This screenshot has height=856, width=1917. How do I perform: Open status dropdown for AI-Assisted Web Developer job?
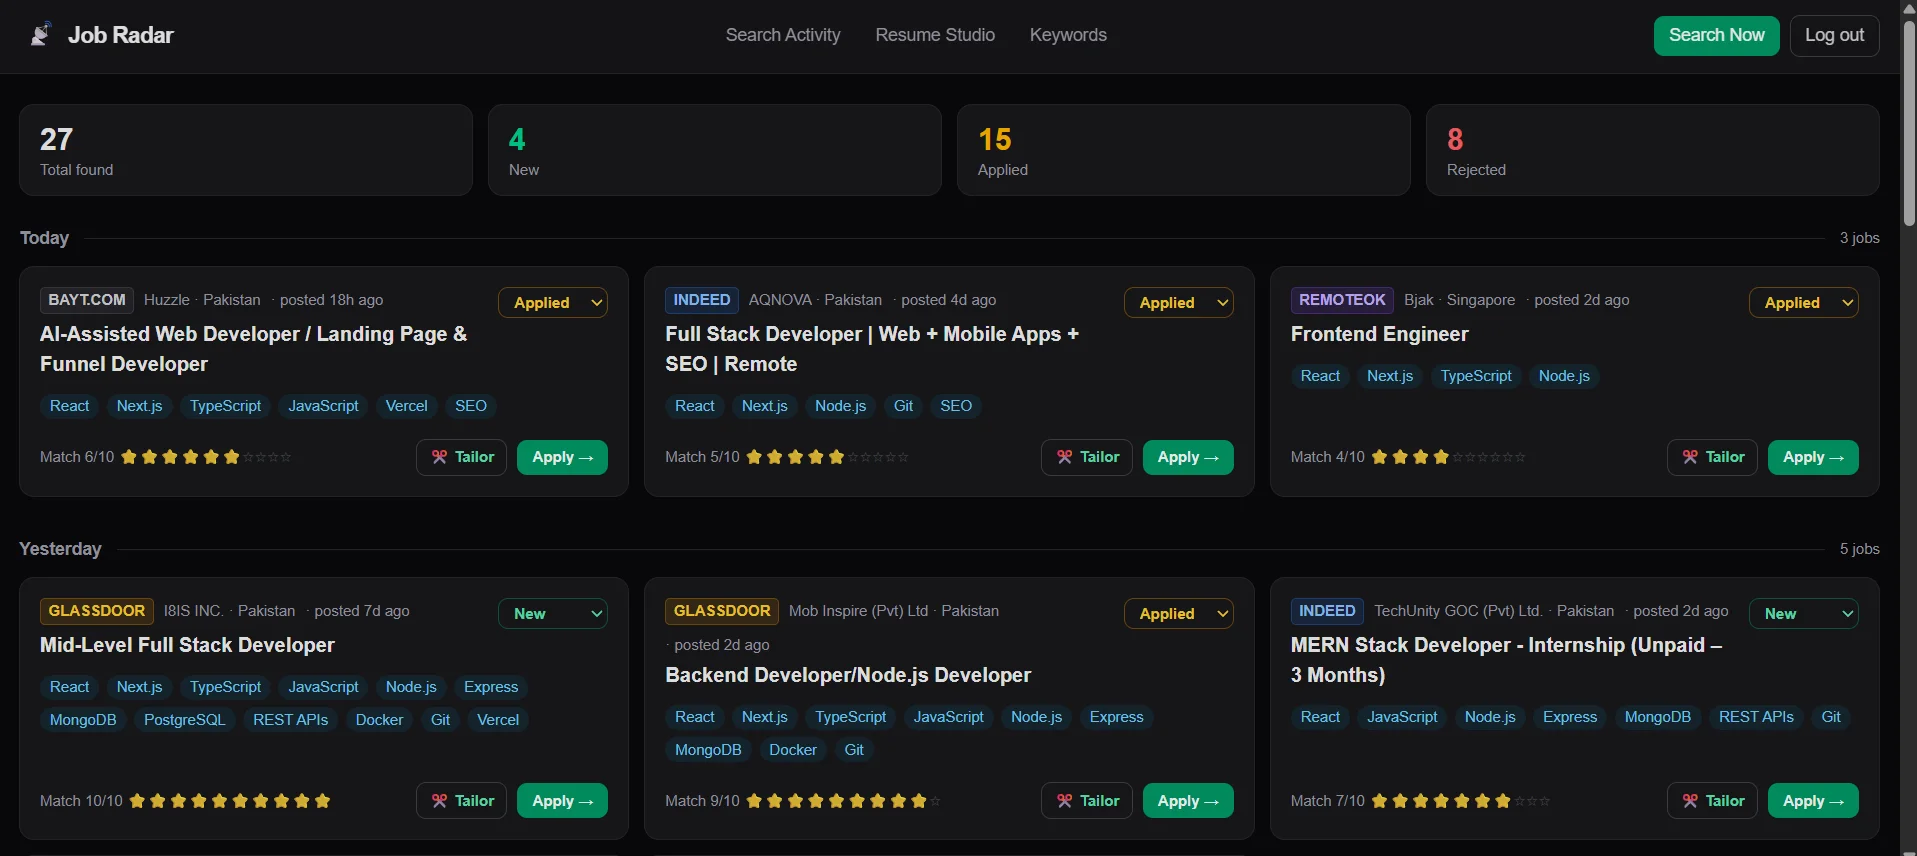(553, 303)
